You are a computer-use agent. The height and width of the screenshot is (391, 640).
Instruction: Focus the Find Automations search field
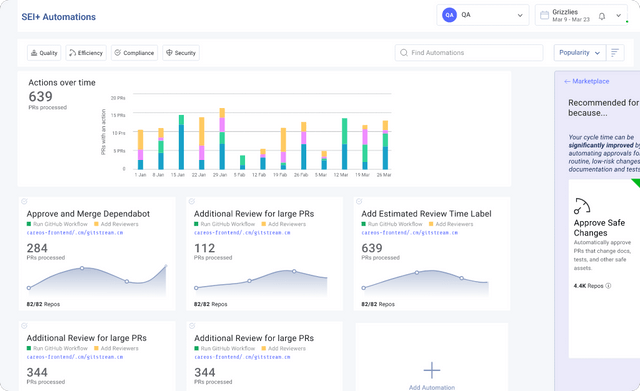[469, 53]
